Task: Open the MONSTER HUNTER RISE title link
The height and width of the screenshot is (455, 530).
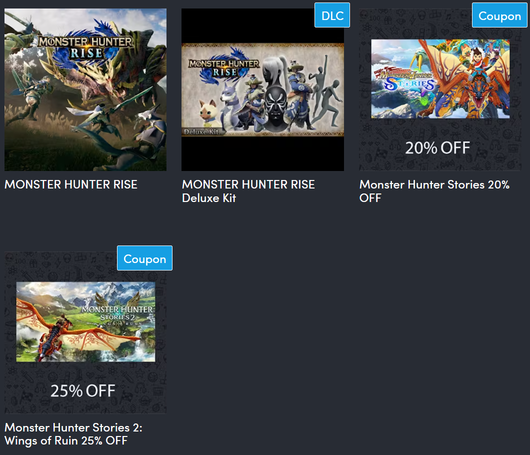Action: 71,185
